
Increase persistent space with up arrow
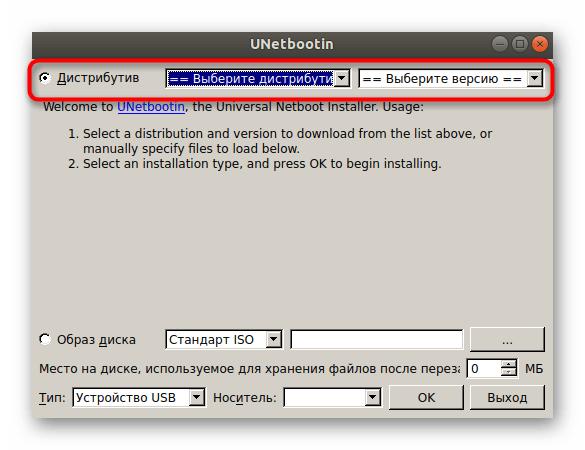[x=509, y=364]
